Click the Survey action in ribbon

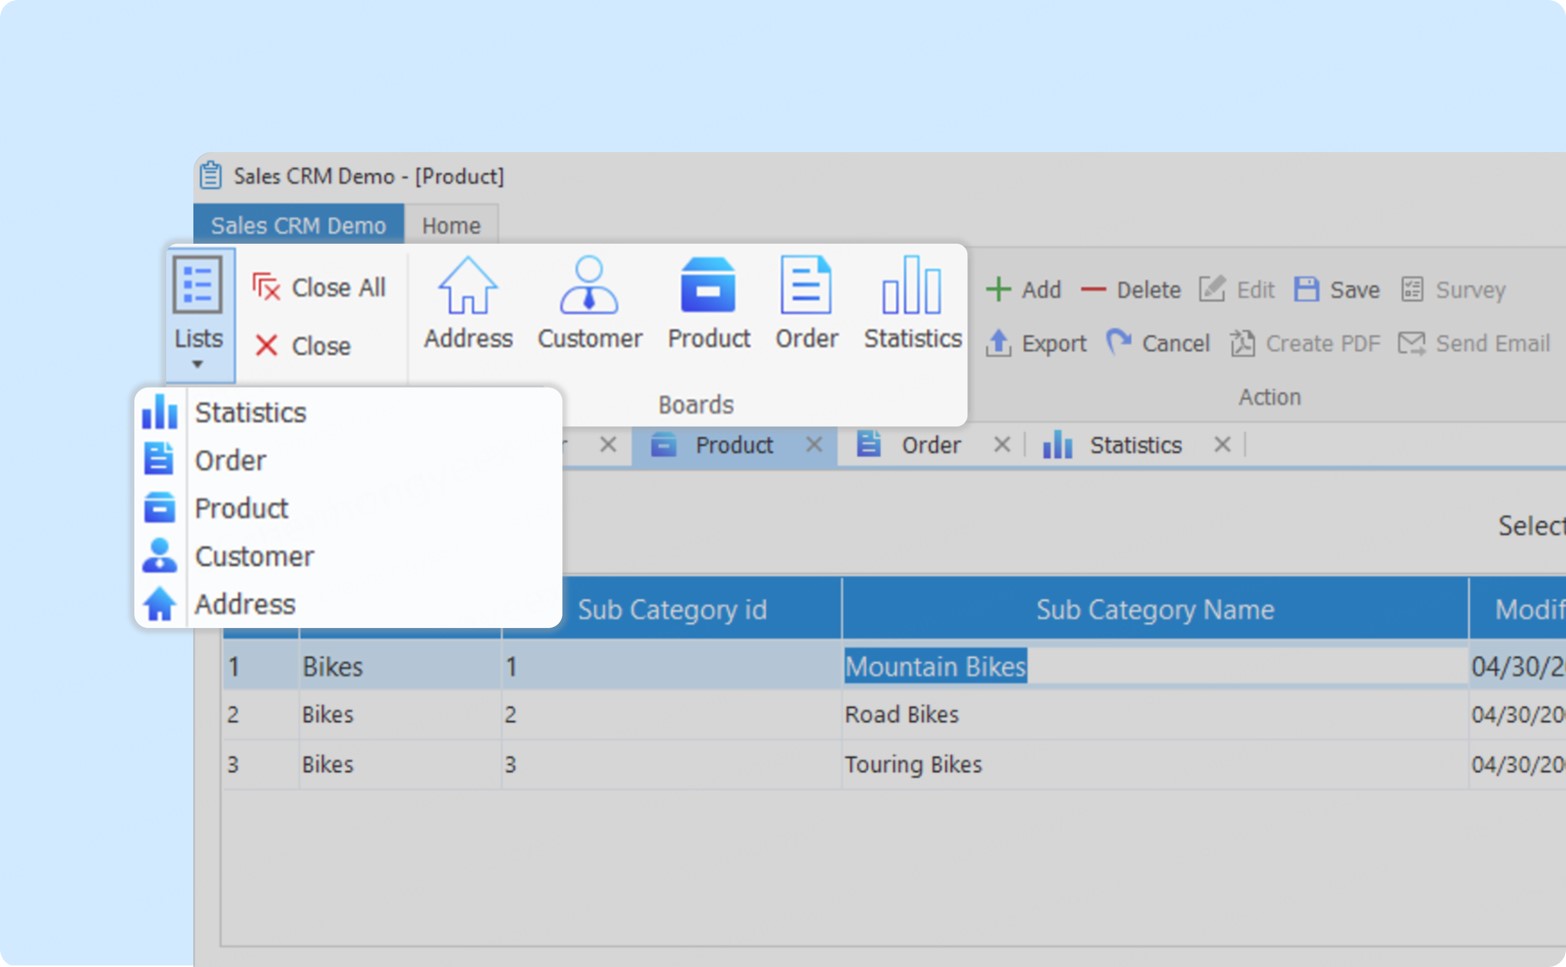tap(1452, 290)
